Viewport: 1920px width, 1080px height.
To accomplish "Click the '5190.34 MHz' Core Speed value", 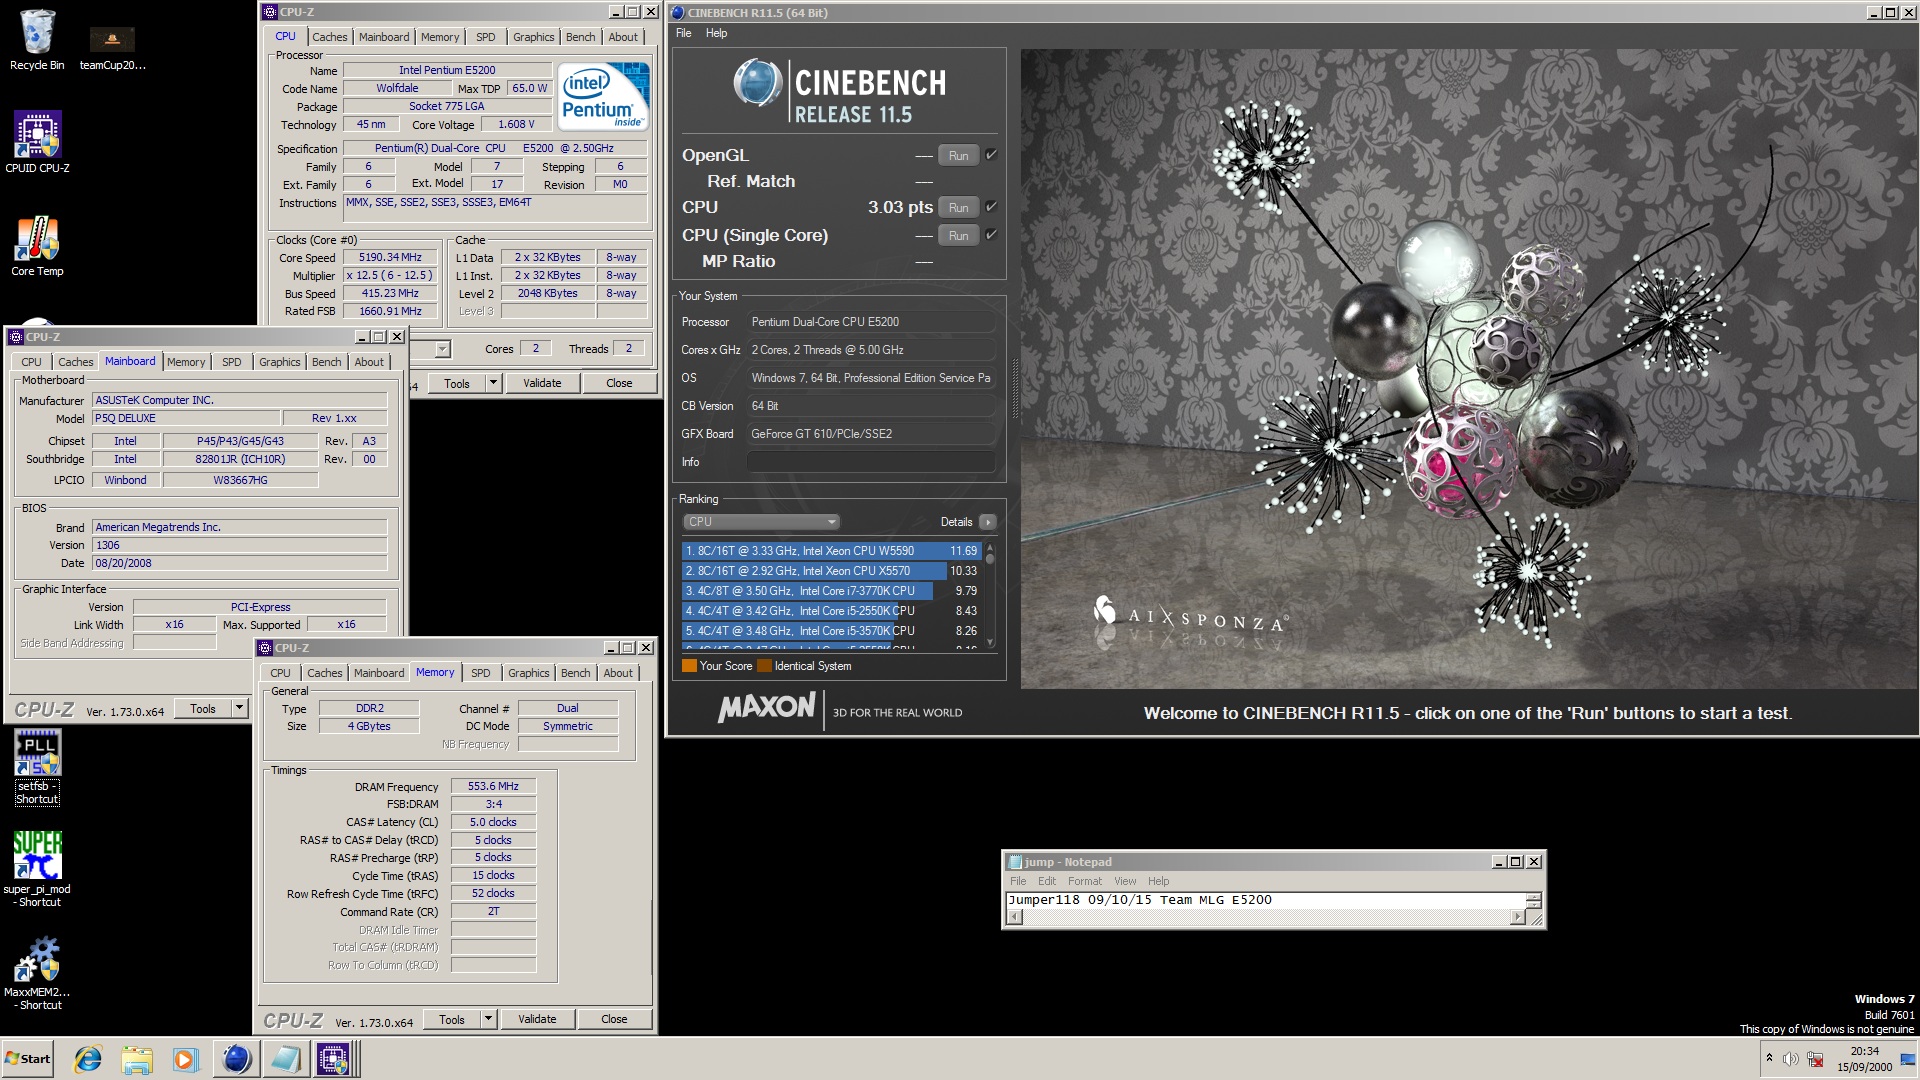I will 390,257.
